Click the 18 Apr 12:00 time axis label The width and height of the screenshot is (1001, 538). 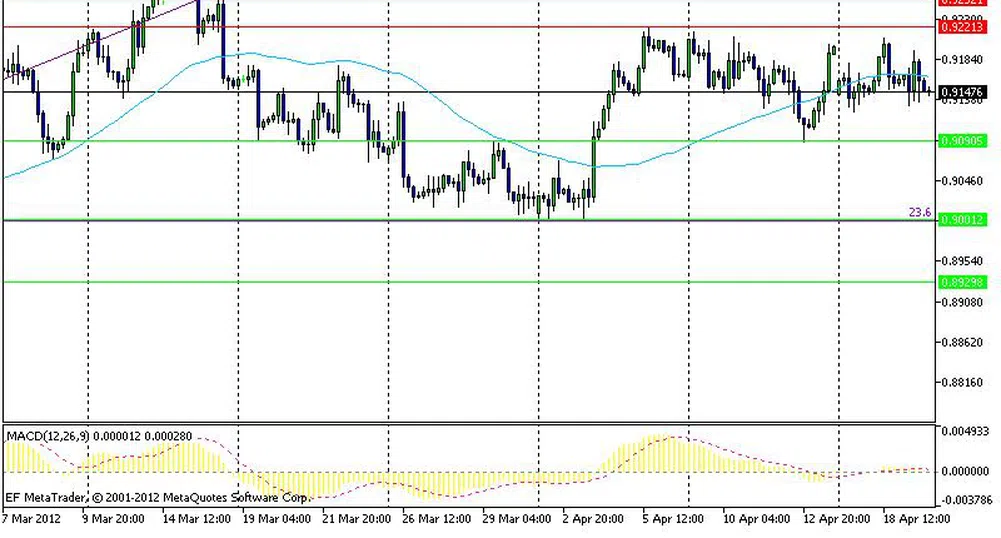(916, 519)
